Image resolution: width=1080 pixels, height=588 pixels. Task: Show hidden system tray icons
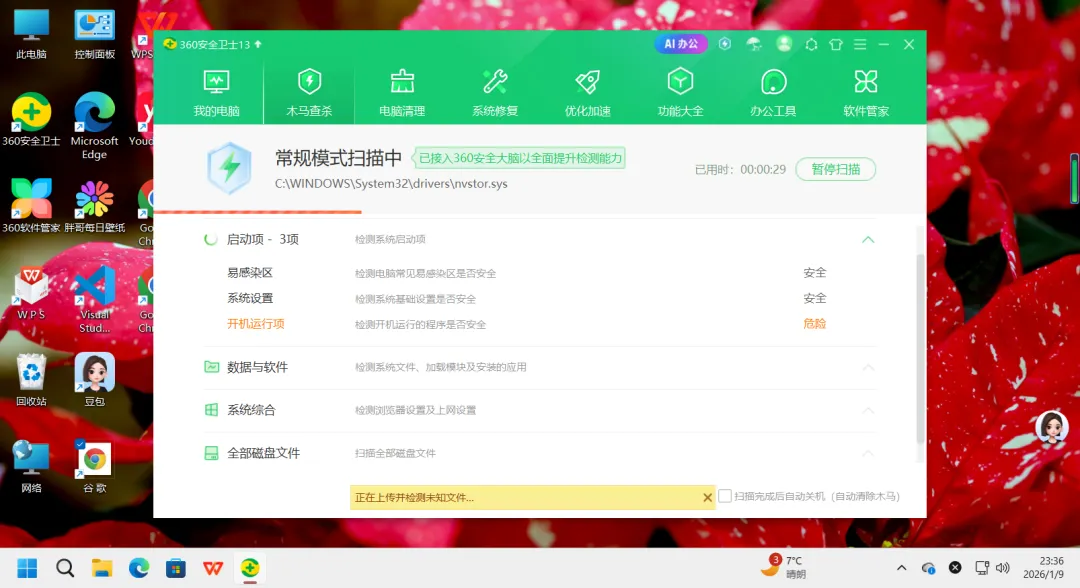[x=901, y=568]
